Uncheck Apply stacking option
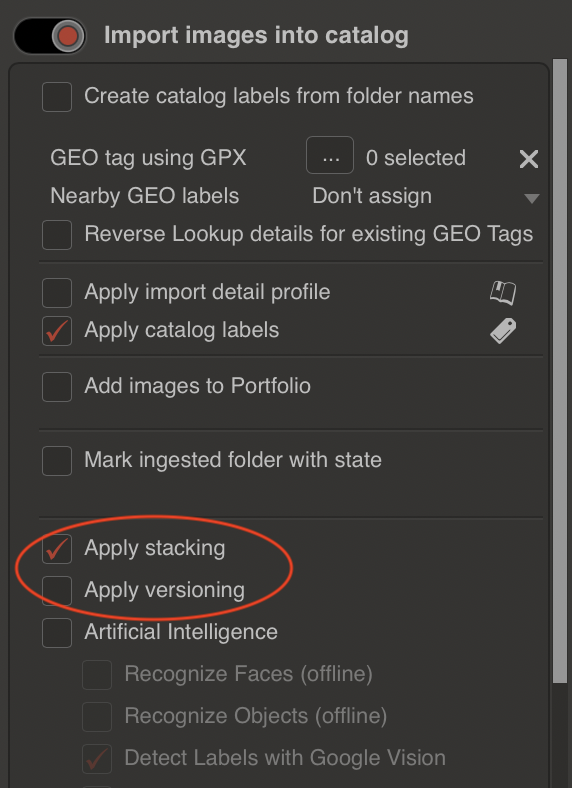This screenshot has height=788, width=572. pos(57,548)
